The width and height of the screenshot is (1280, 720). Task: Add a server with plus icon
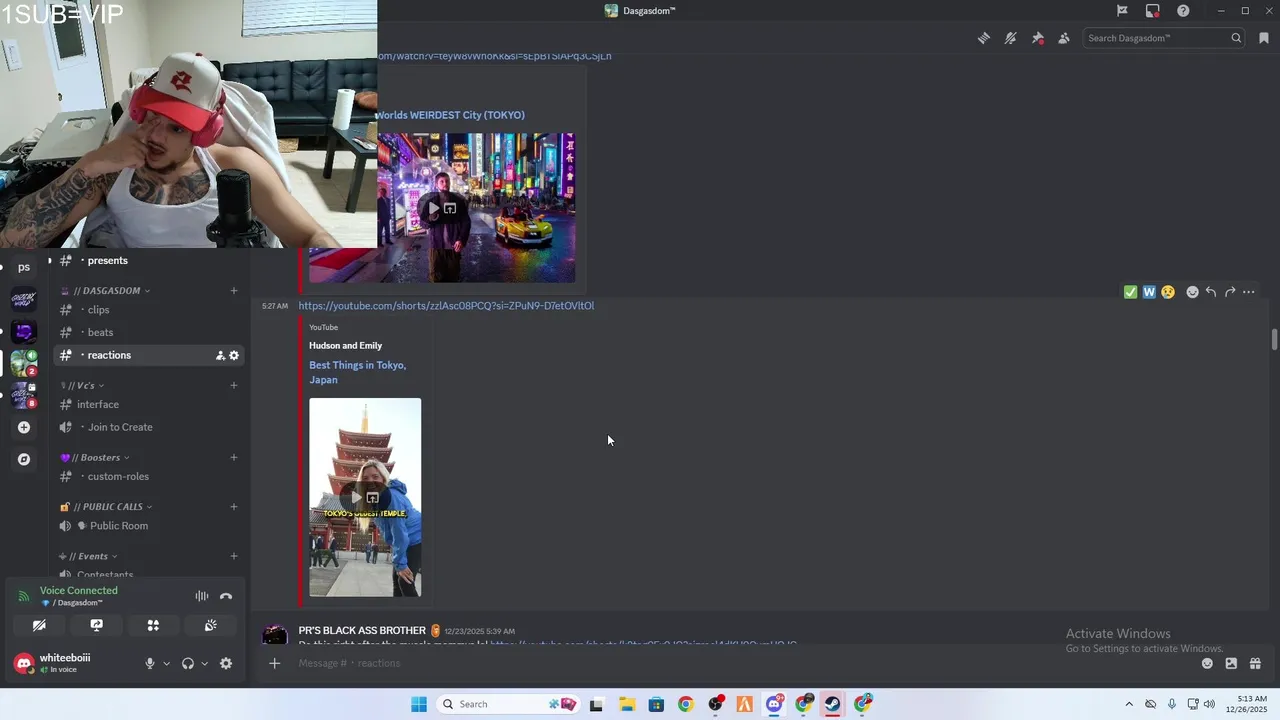pos(24,427)
